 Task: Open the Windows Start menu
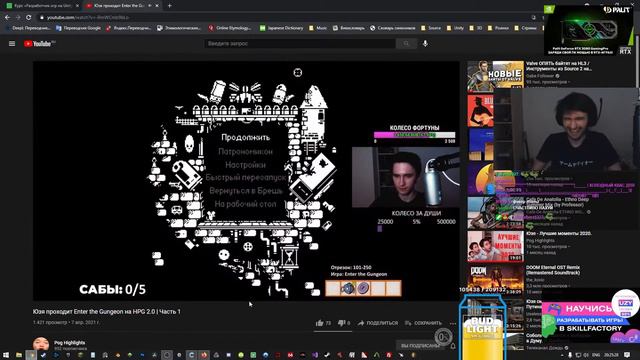coord(6,355)
